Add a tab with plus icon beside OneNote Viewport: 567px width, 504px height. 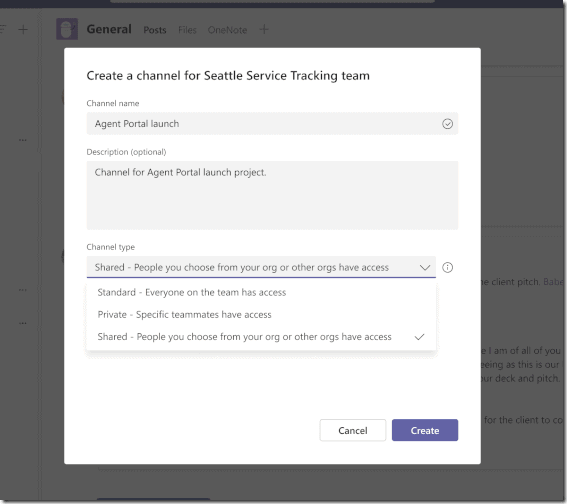[264, 29]
